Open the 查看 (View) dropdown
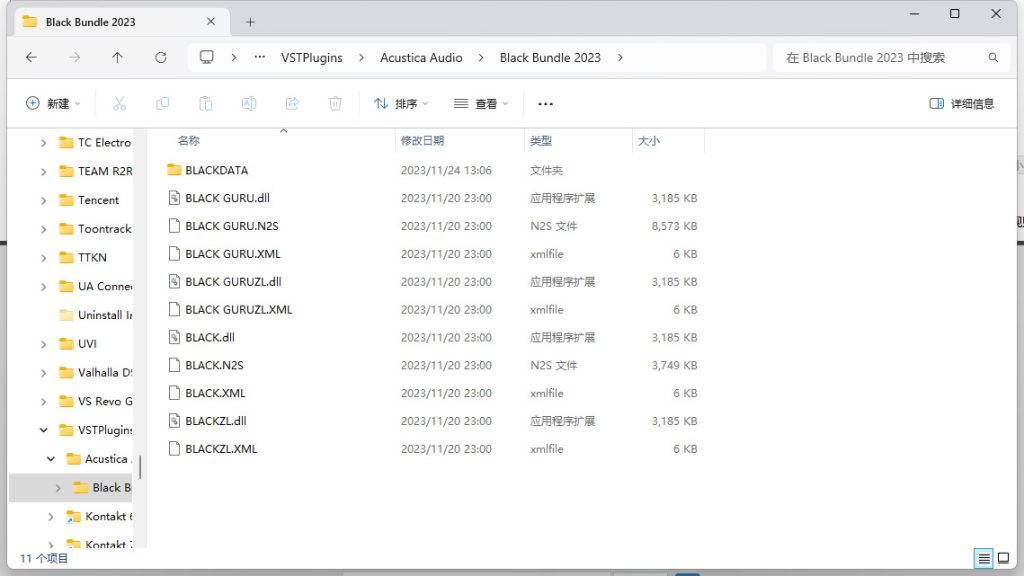 [479, 103]
